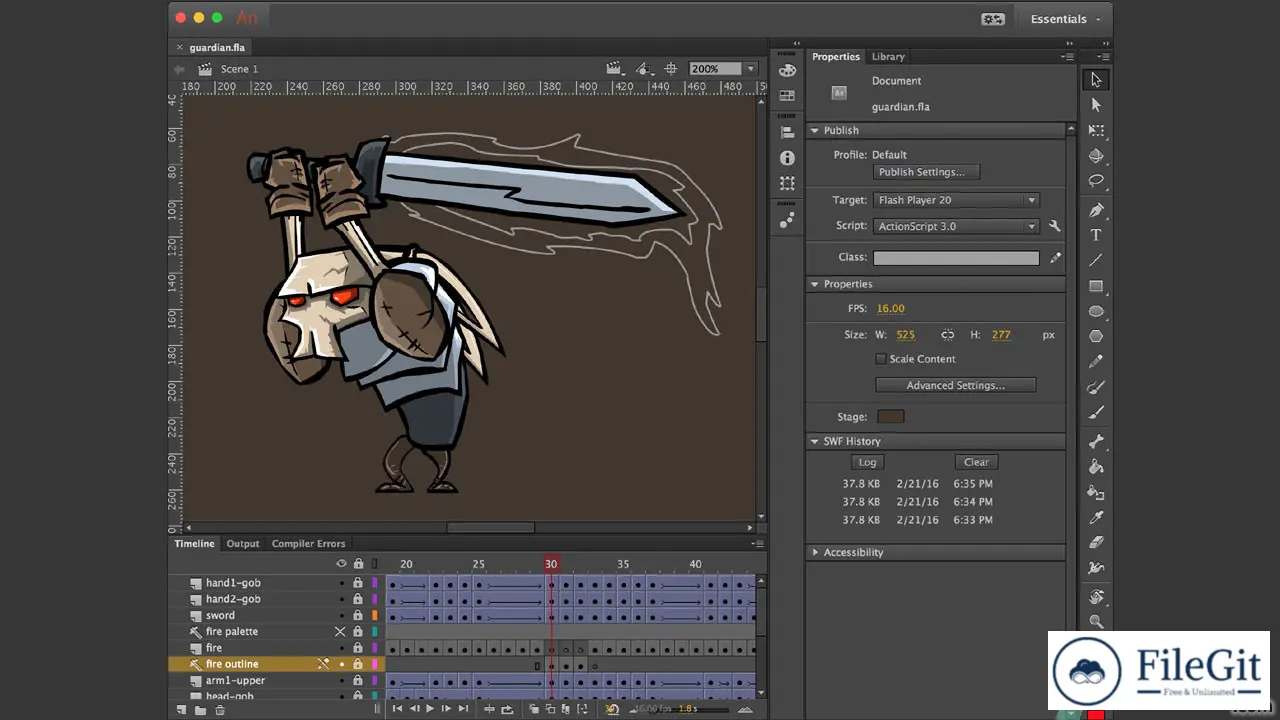Select the Pencil tool

[x=1096, y=362]
